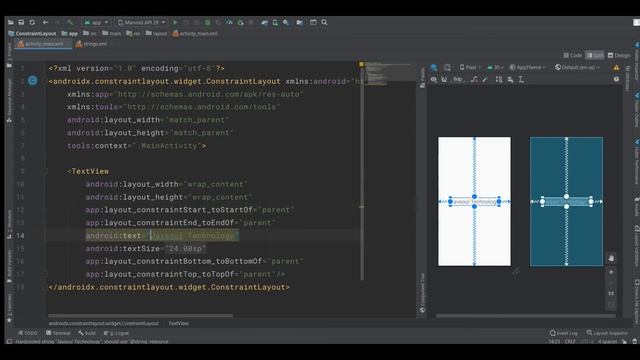Switch to Split view mode
Screen dimensions: 640x360
point(595,55)
